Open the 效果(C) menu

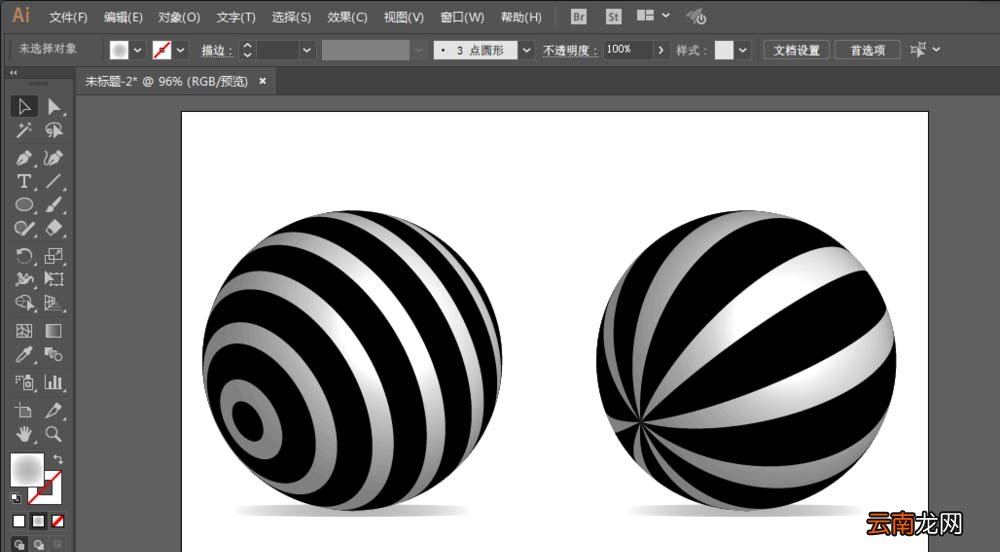pos(347,17)
